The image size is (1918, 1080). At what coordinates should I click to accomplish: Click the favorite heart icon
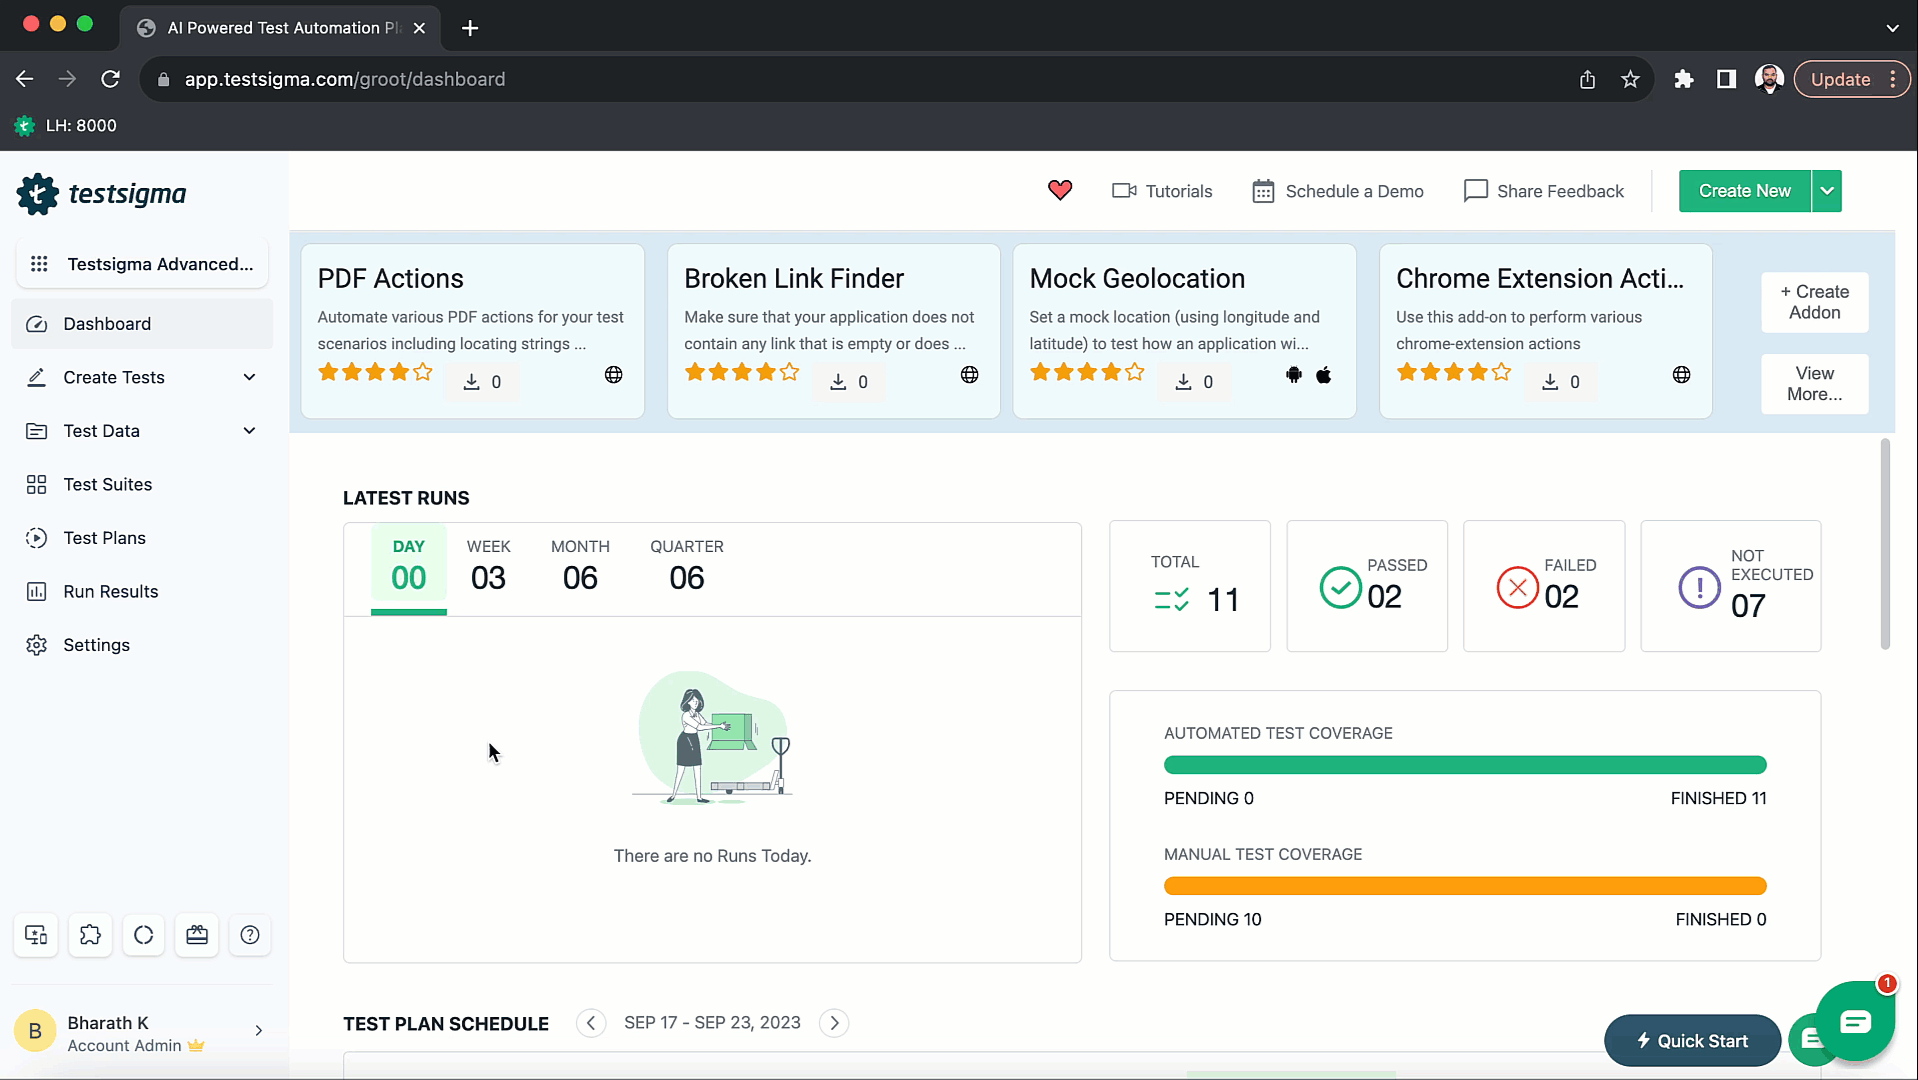point(1060,190)
